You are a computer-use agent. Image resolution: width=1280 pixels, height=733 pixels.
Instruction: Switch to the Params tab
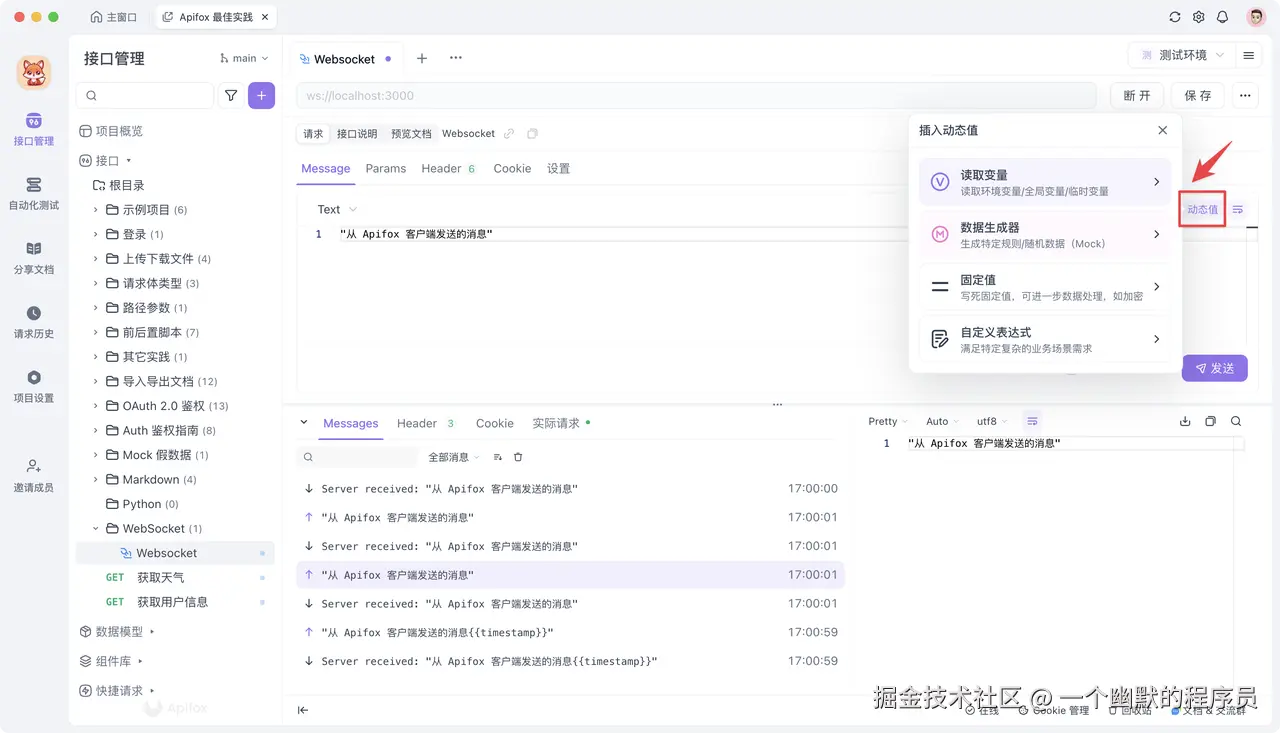(x=386, y=168)
